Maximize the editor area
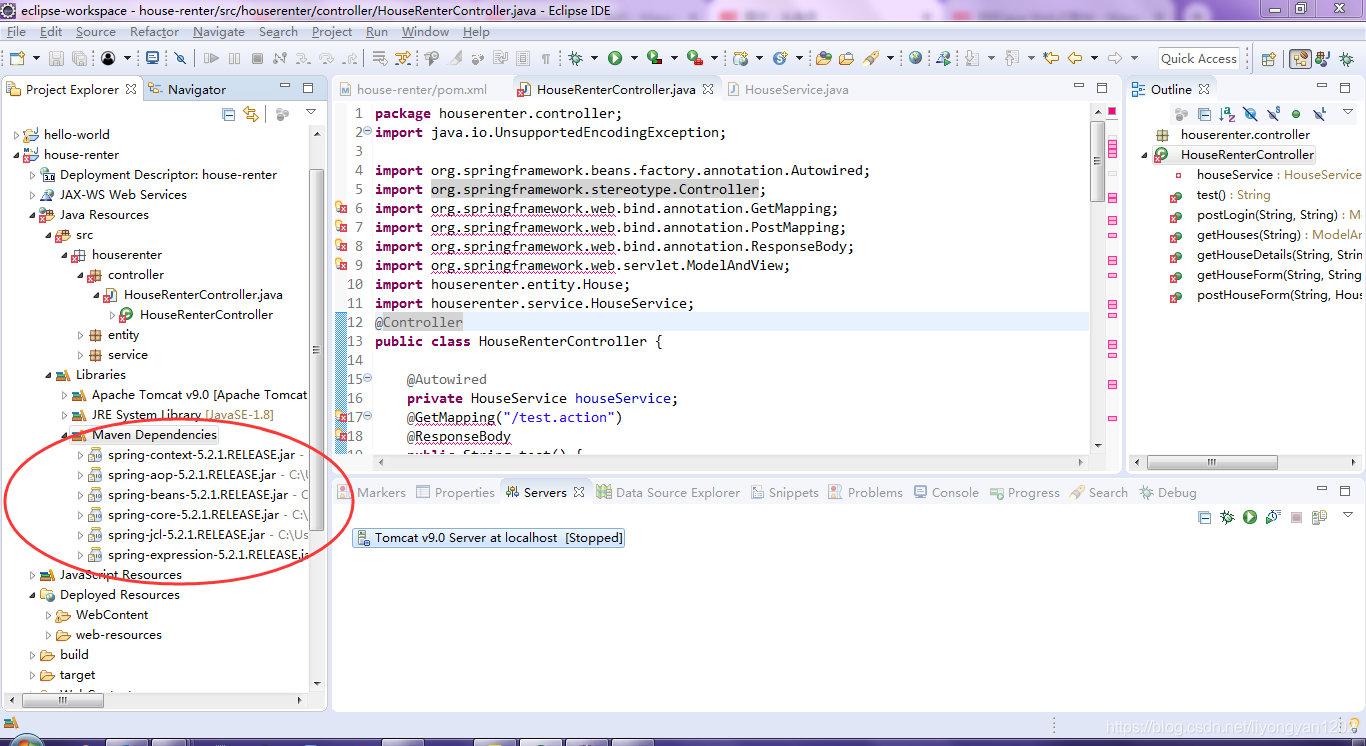This screenshot has height=746, width=1366. (x=1102, y=88)
